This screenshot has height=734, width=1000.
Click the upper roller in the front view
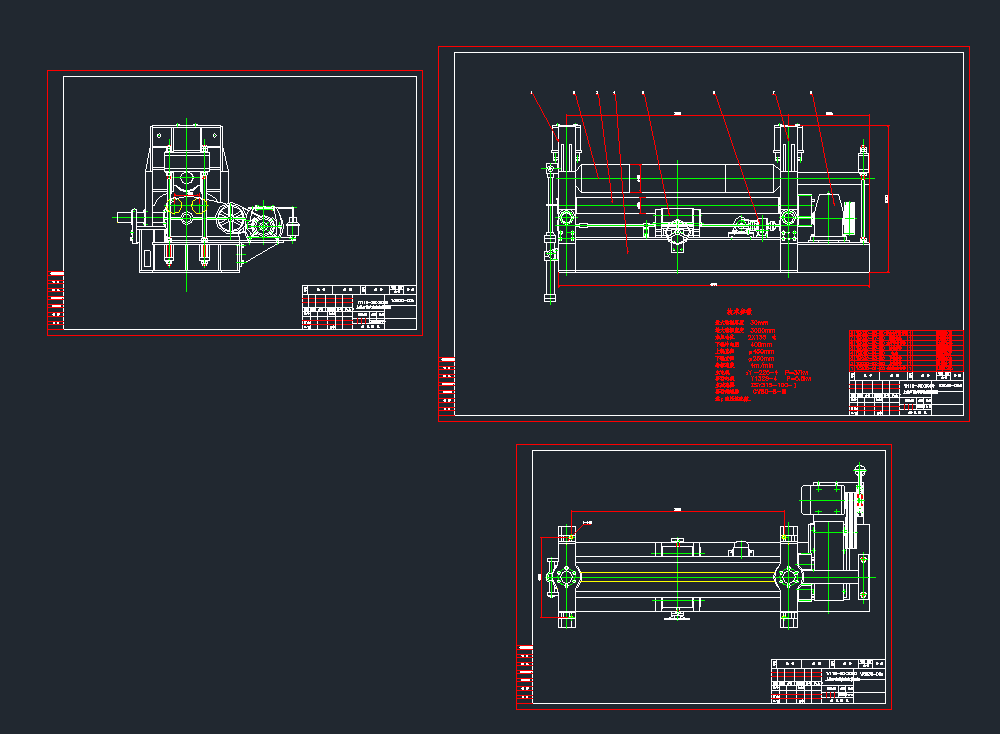tap(680, 179)
